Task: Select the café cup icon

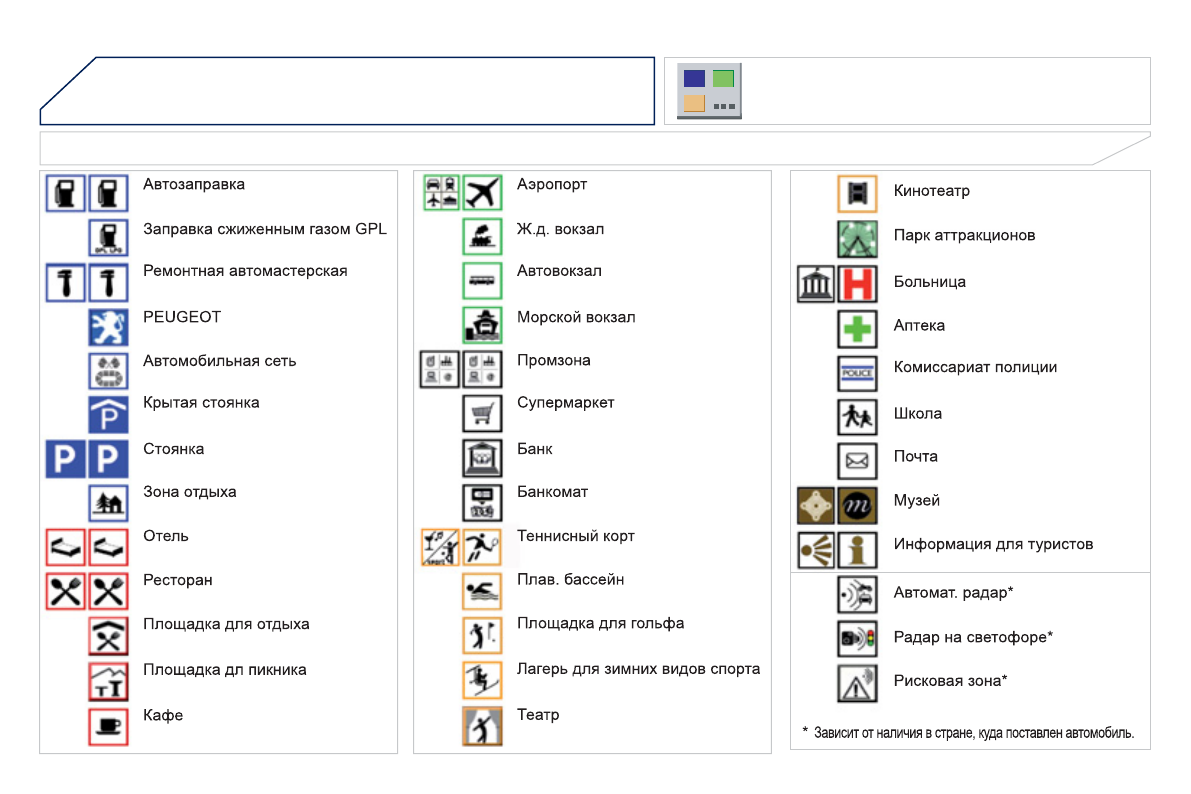Action: coord(108,726)
